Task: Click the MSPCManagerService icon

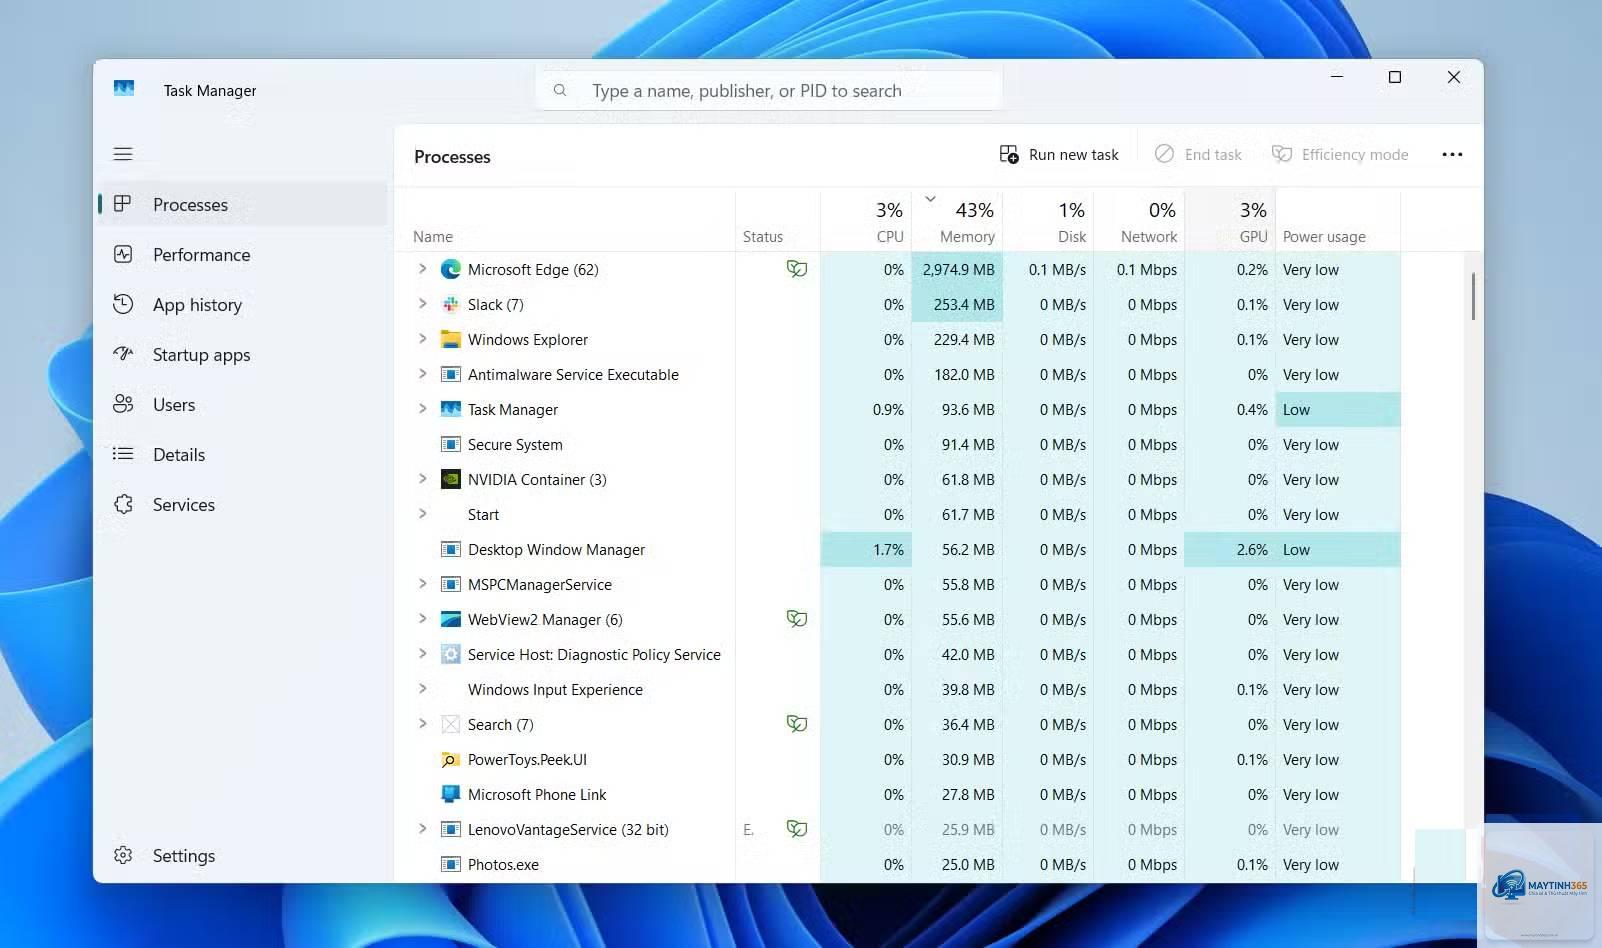Action: (x=451, y=584)
